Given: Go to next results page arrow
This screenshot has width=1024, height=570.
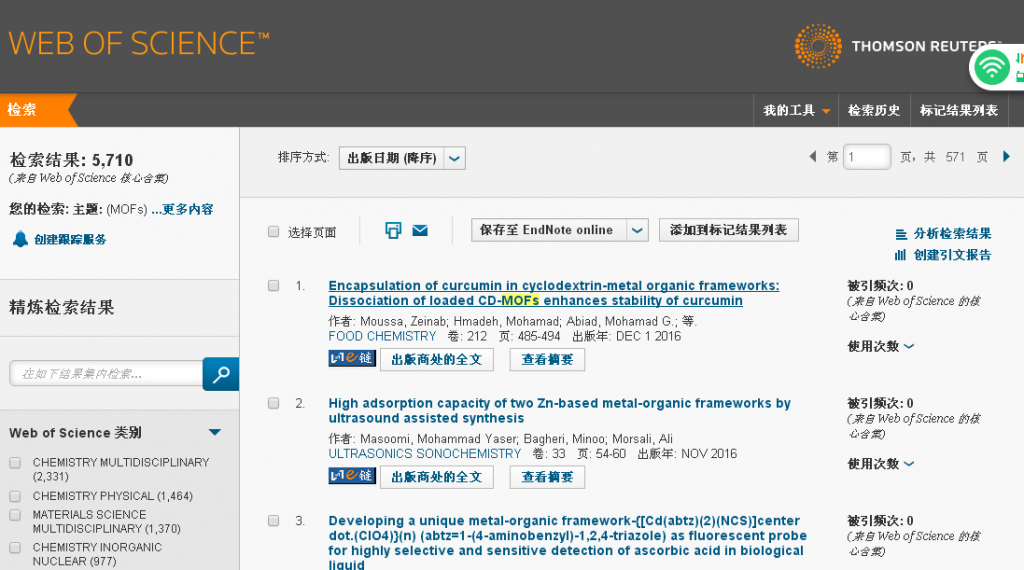Looking at the screenshot, I should (x=1006, y=157).
